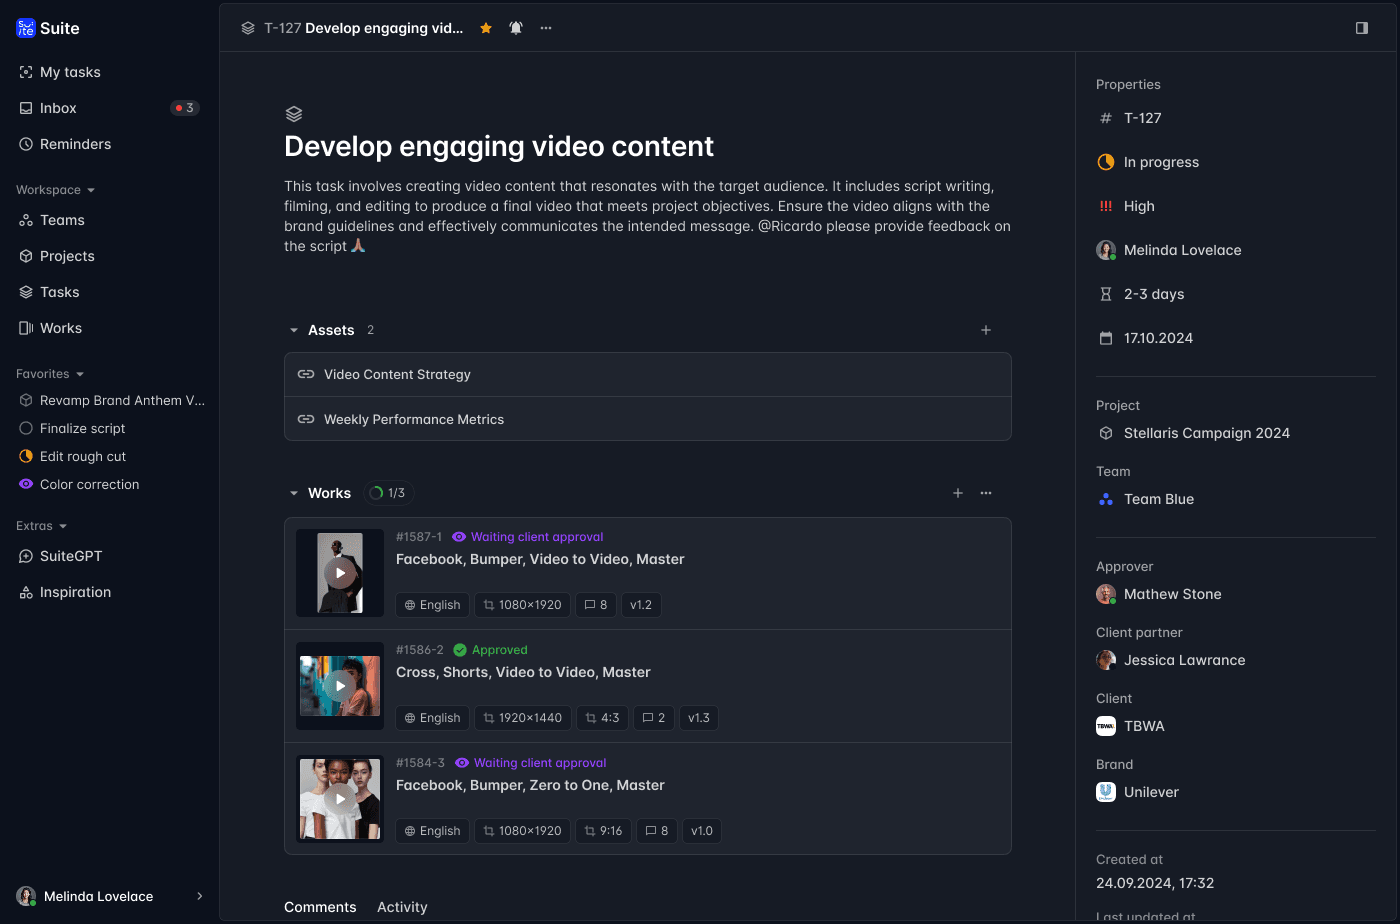Image resolution: width=1400 pixels, height=924 pixels.
Task: Switch to the Activity tab
Action: (x=402, y=907)
